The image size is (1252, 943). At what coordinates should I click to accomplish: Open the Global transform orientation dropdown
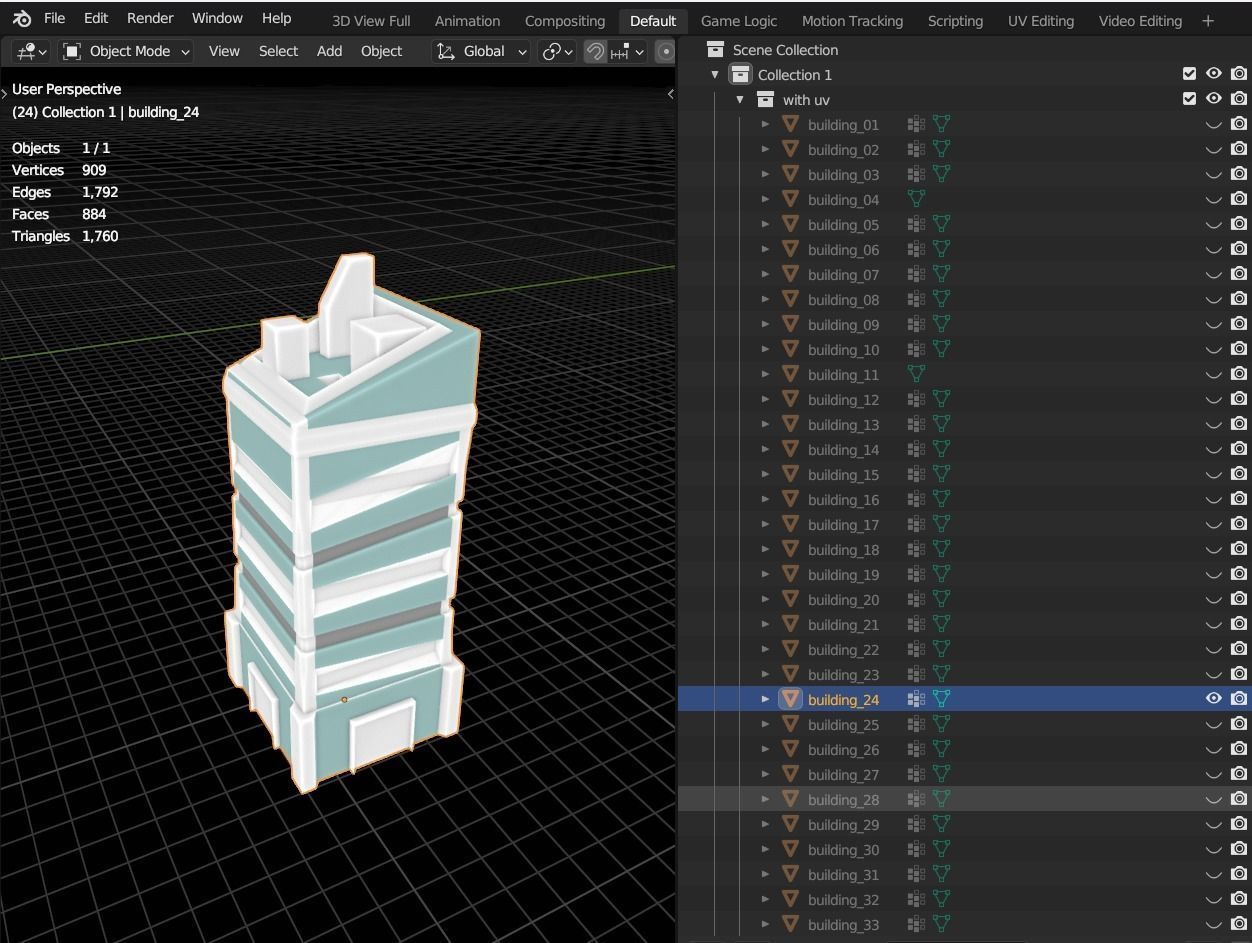click(x=482, y=51)
